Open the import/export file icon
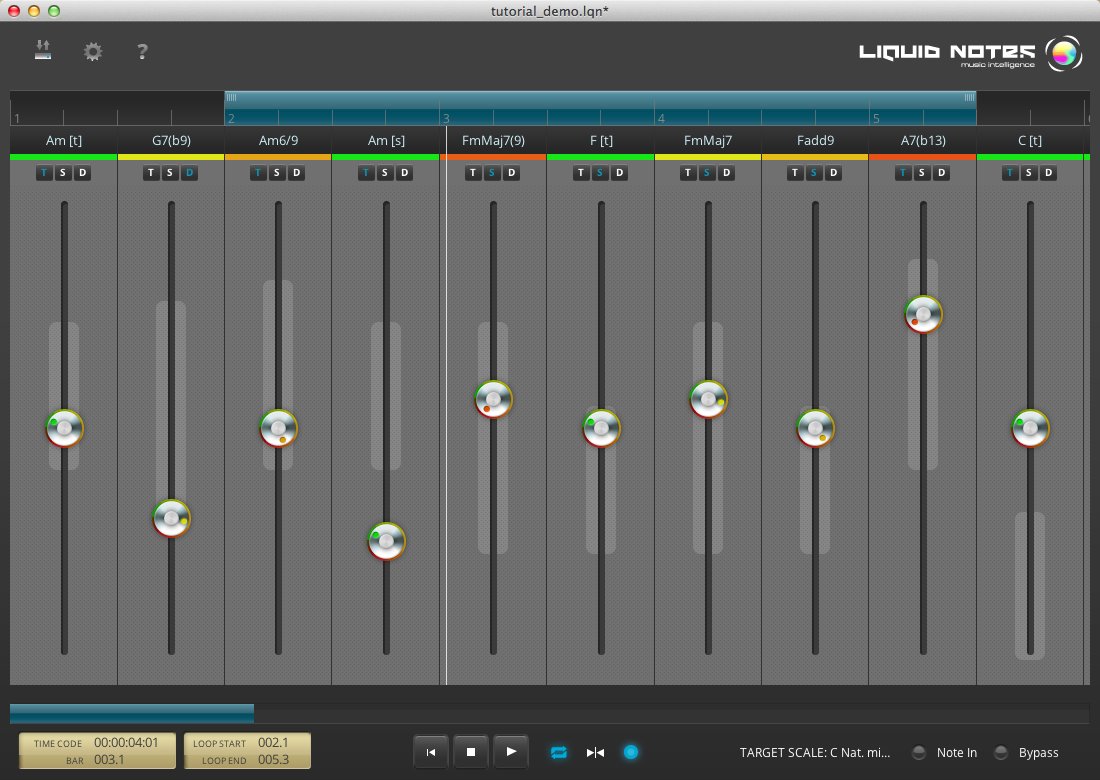1100x780 pixels. [42, 51]
